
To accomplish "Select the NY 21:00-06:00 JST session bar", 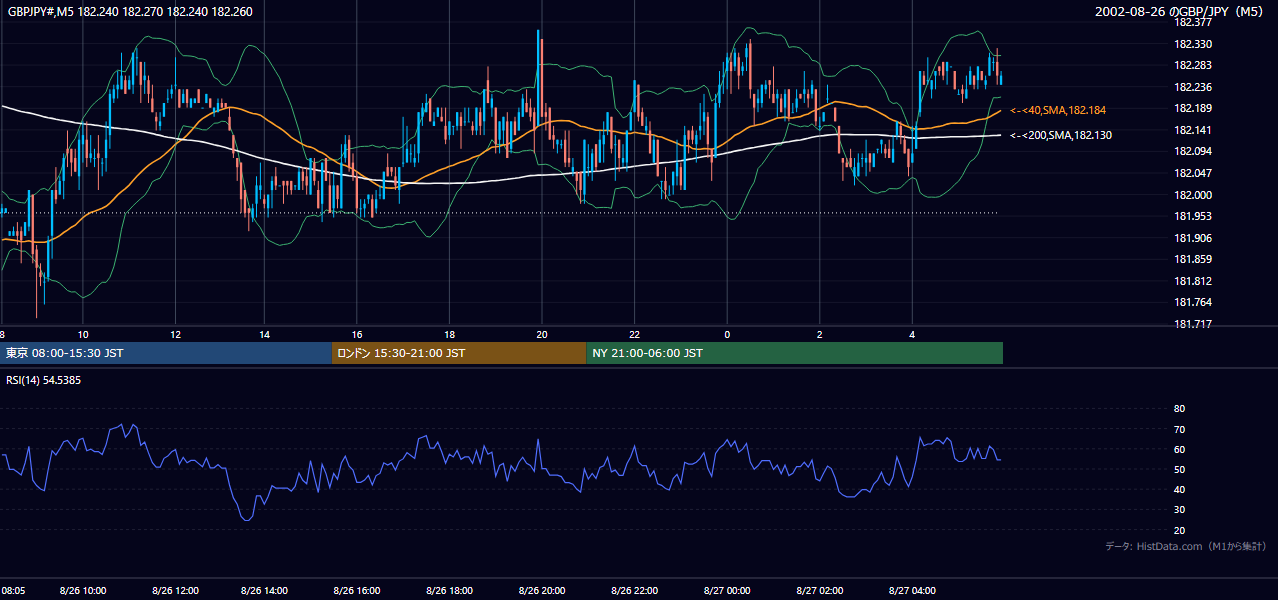I will (794, 353).
